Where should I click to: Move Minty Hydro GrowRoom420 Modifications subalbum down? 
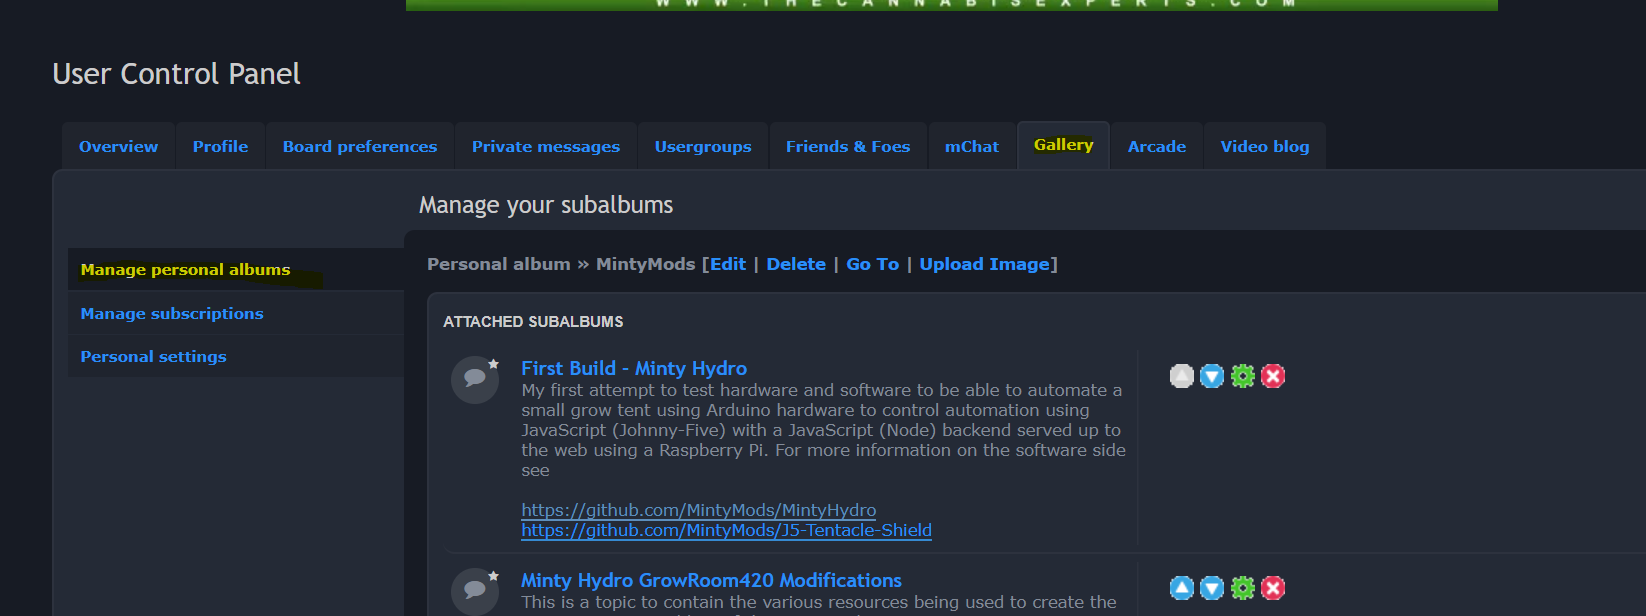point(1212,588)
